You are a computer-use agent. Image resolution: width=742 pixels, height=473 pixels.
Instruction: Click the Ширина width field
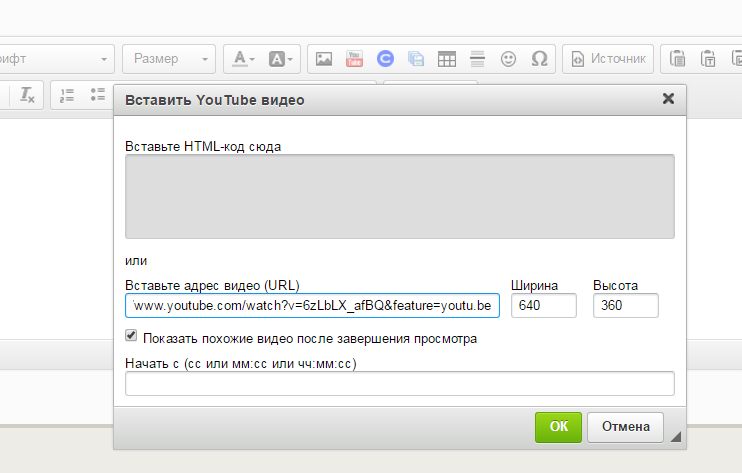point(544,306)
